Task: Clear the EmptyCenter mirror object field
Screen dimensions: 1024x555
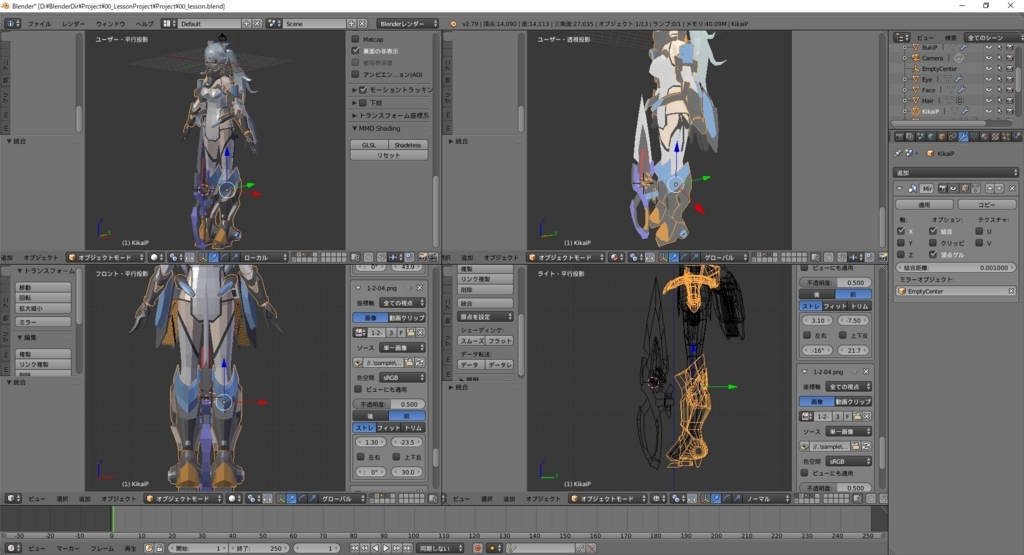Action: (x=1011, y=291)
